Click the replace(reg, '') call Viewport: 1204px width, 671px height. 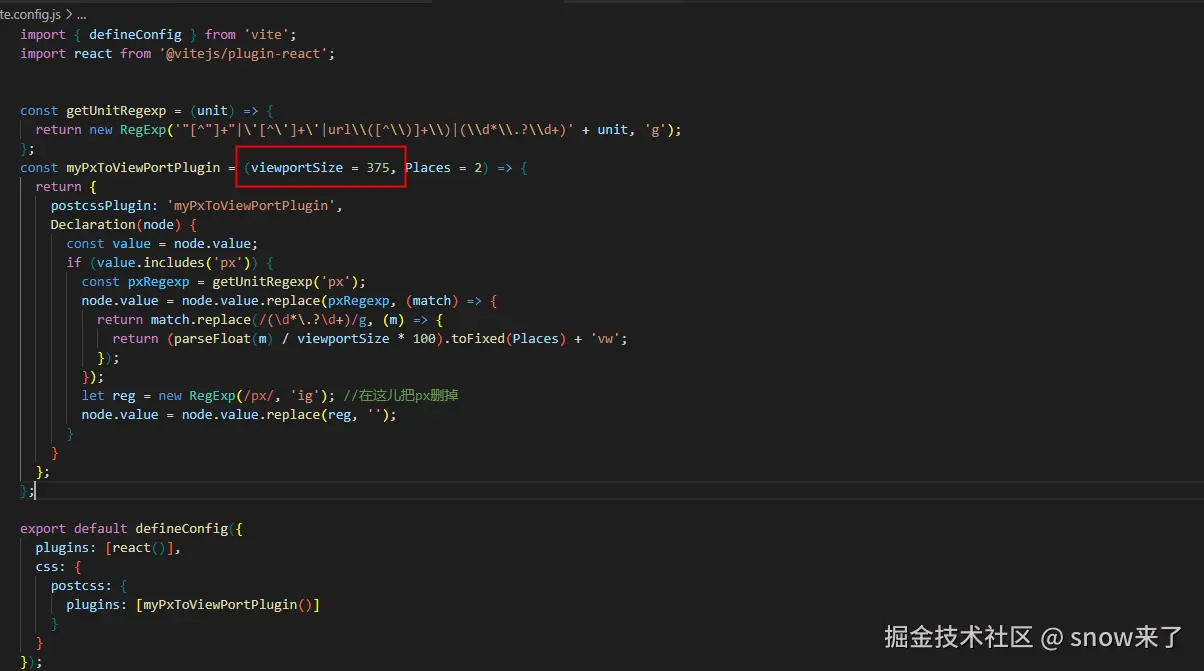point(327,414)
